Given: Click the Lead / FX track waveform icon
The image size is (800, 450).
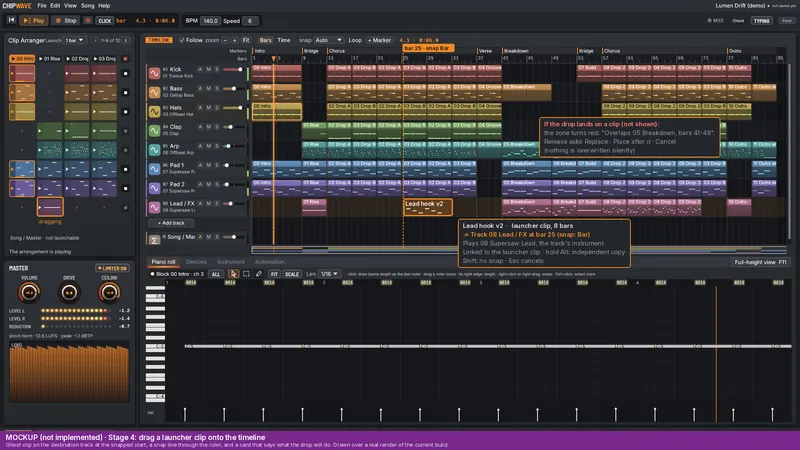Looking at the screenshot, I should click(154, 207).
